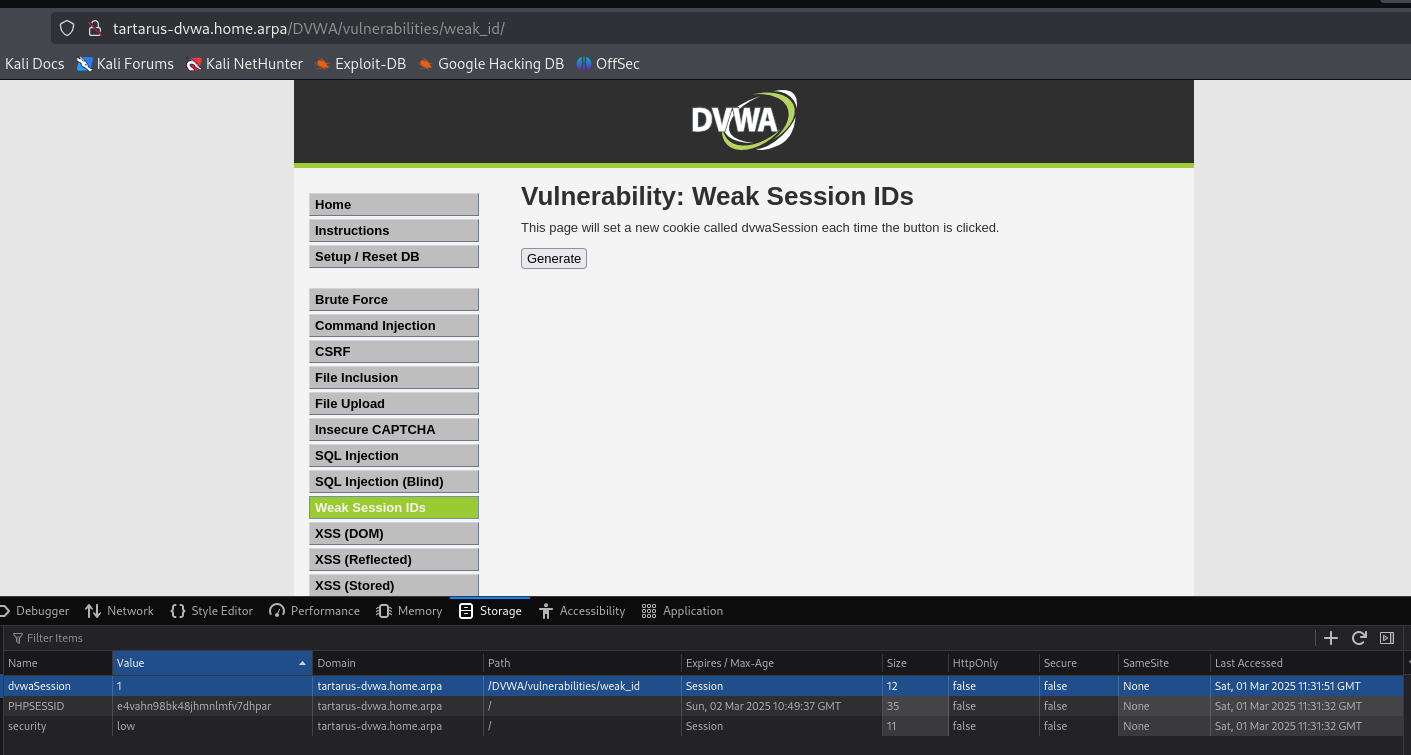Click the refresh icon in the Storage toolbar
1411x755 pixels.
pyautogui.click(x=1359, y=638)
